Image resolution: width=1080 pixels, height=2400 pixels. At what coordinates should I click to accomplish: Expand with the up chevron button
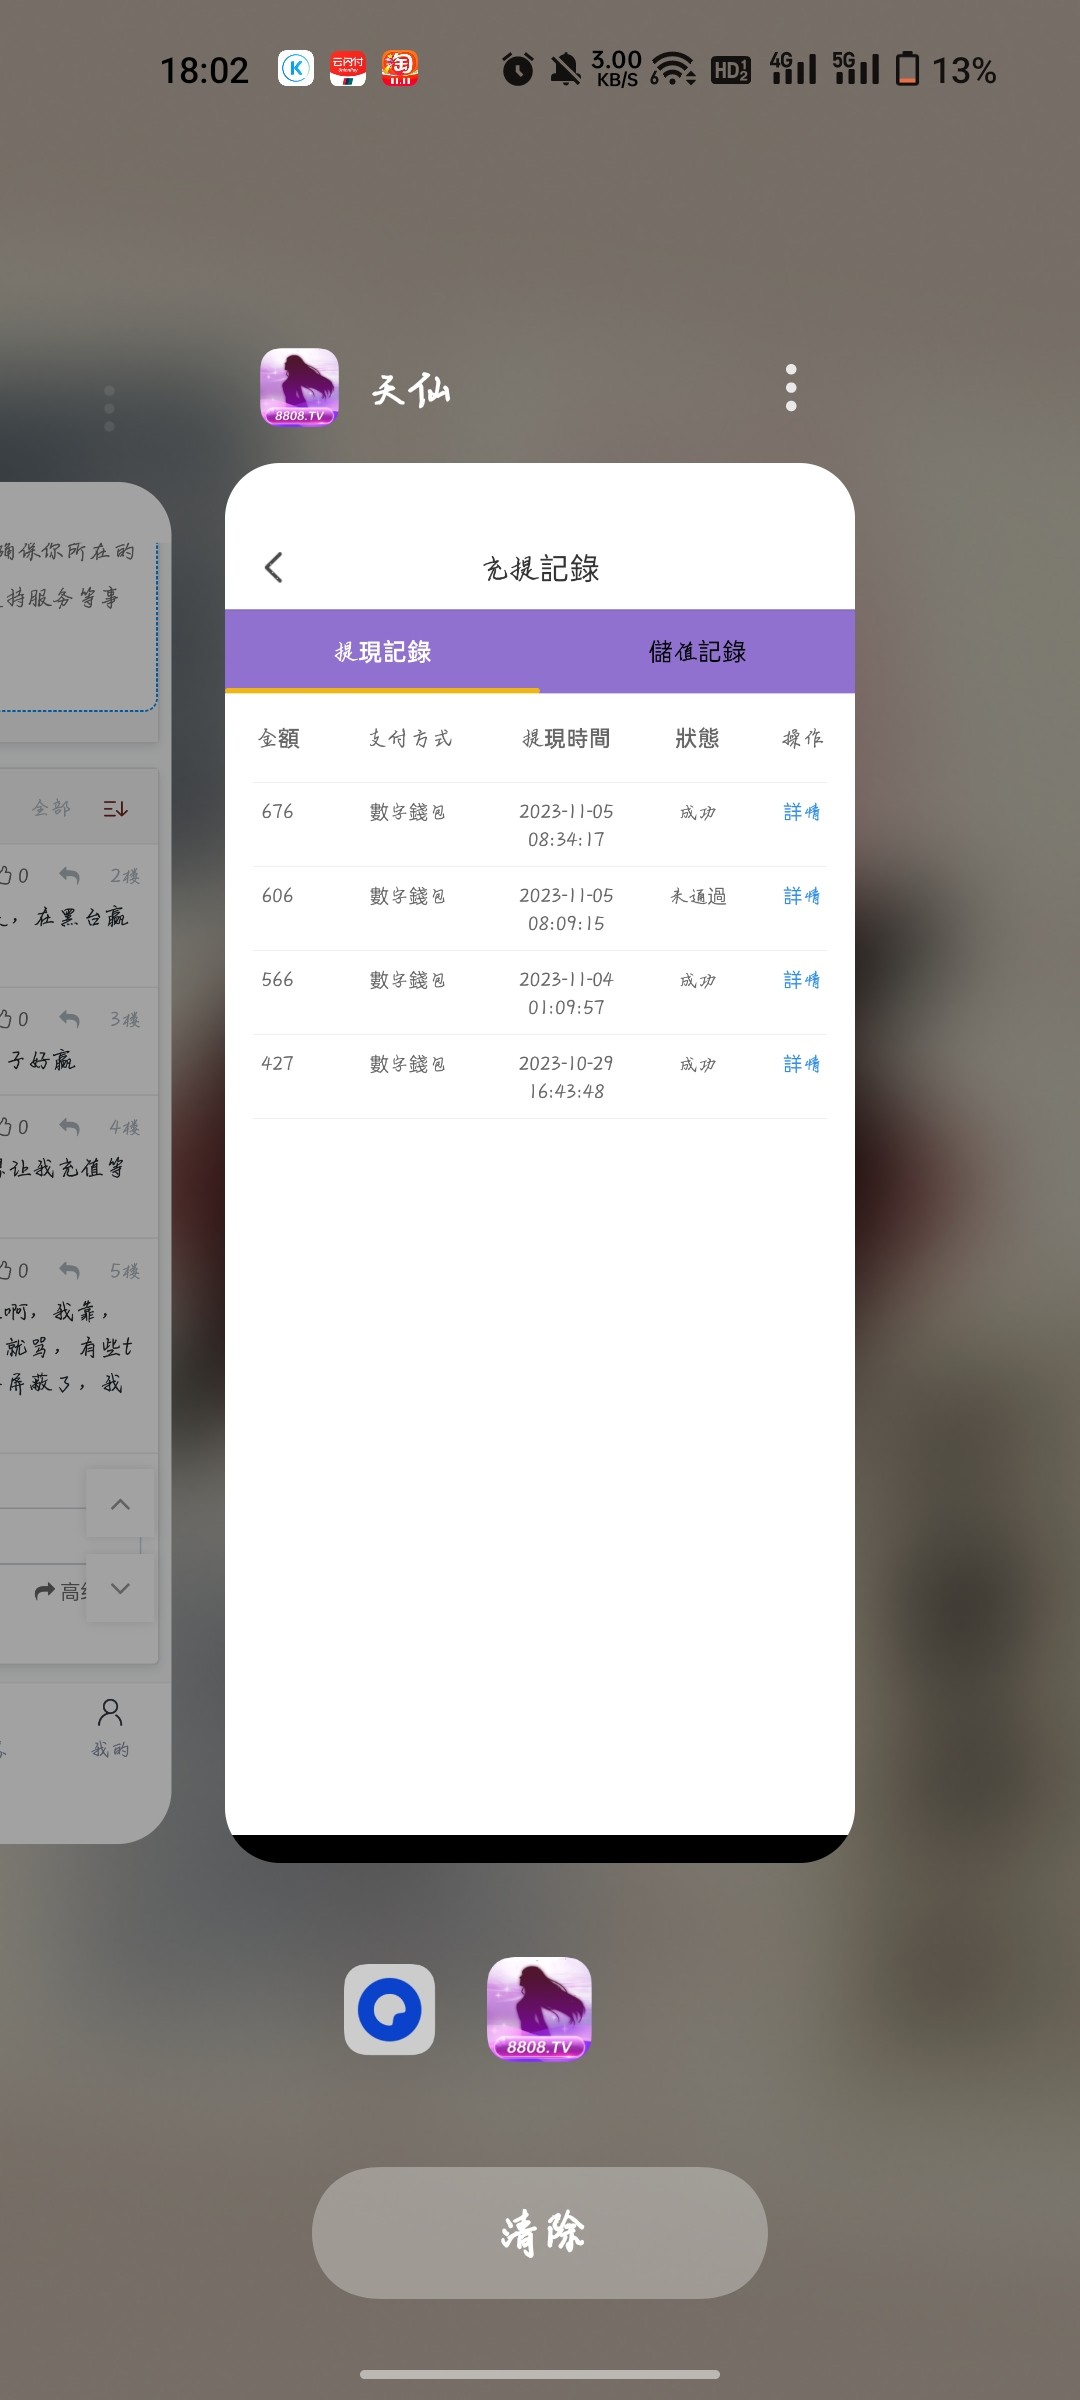120,1504
